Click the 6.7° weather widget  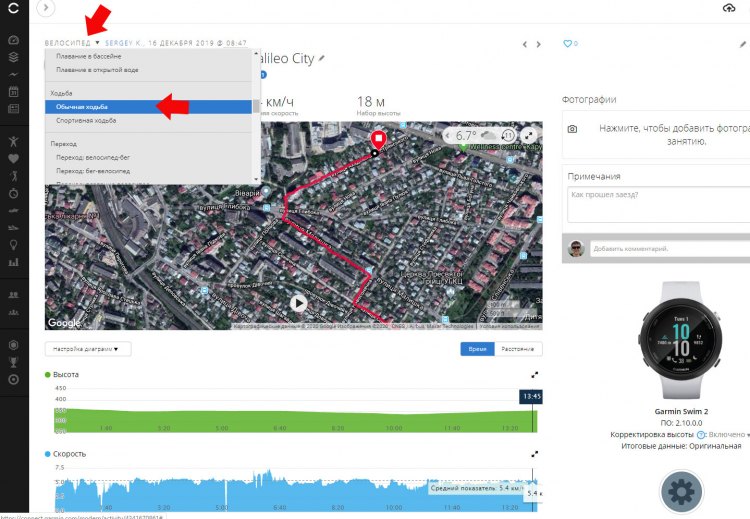click(470, 136)
